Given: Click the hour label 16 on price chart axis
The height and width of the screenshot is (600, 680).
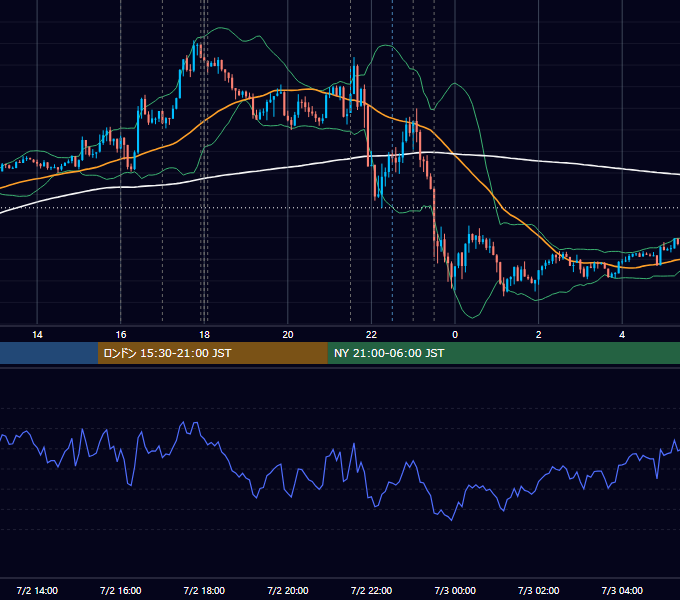Looking at the screenshot, I should [x=121, y=335].
